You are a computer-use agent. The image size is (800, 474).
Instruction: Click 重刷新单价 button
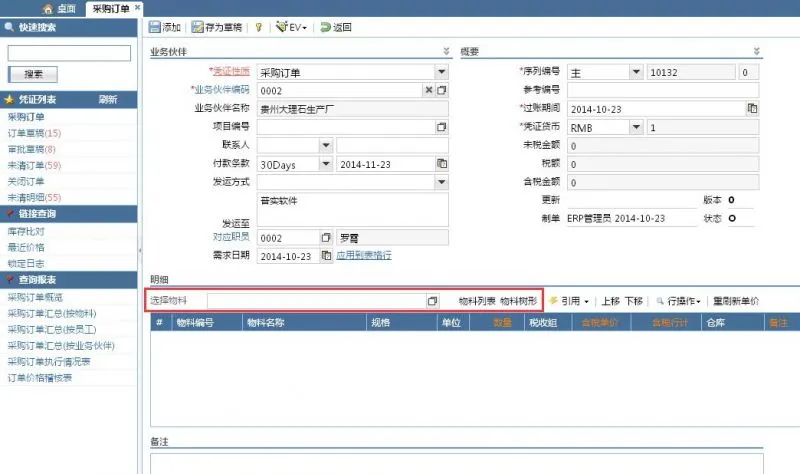[736, 301]
